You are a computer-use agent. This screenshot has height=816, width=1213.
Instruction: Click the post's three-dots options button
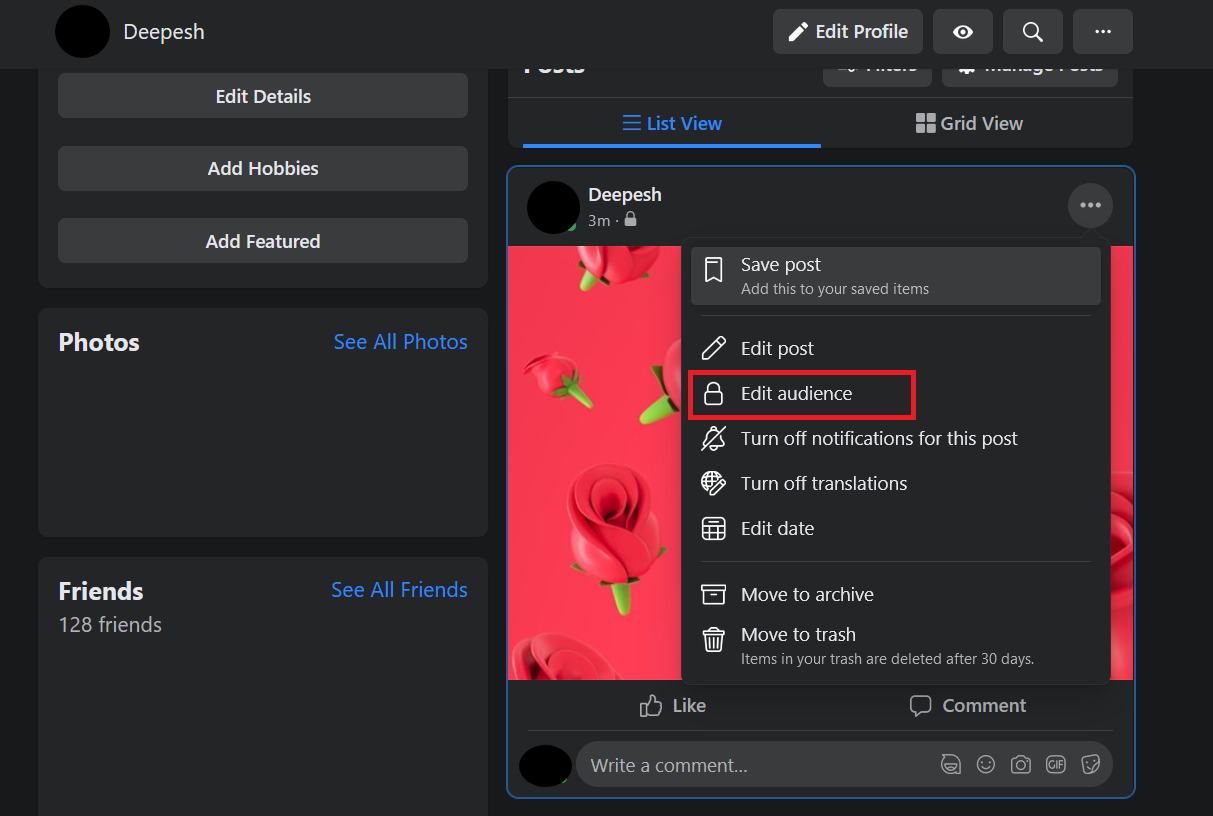pyautogui.click(x=1090, y=206)
